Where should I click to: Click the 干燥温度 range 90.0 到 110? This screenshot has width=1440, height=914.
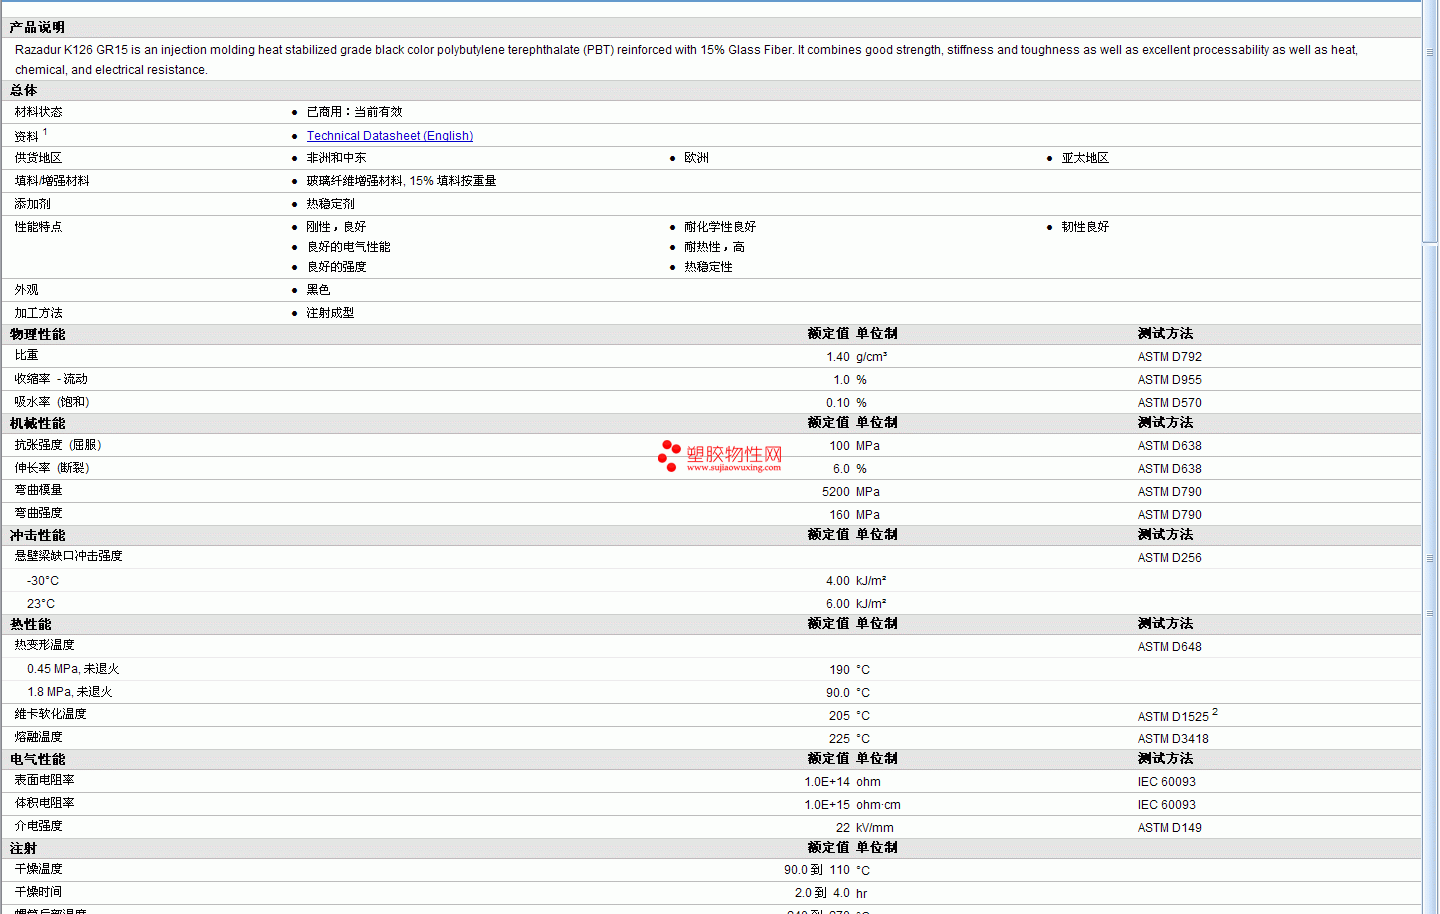pyautogui.click(x=817, y=870)
